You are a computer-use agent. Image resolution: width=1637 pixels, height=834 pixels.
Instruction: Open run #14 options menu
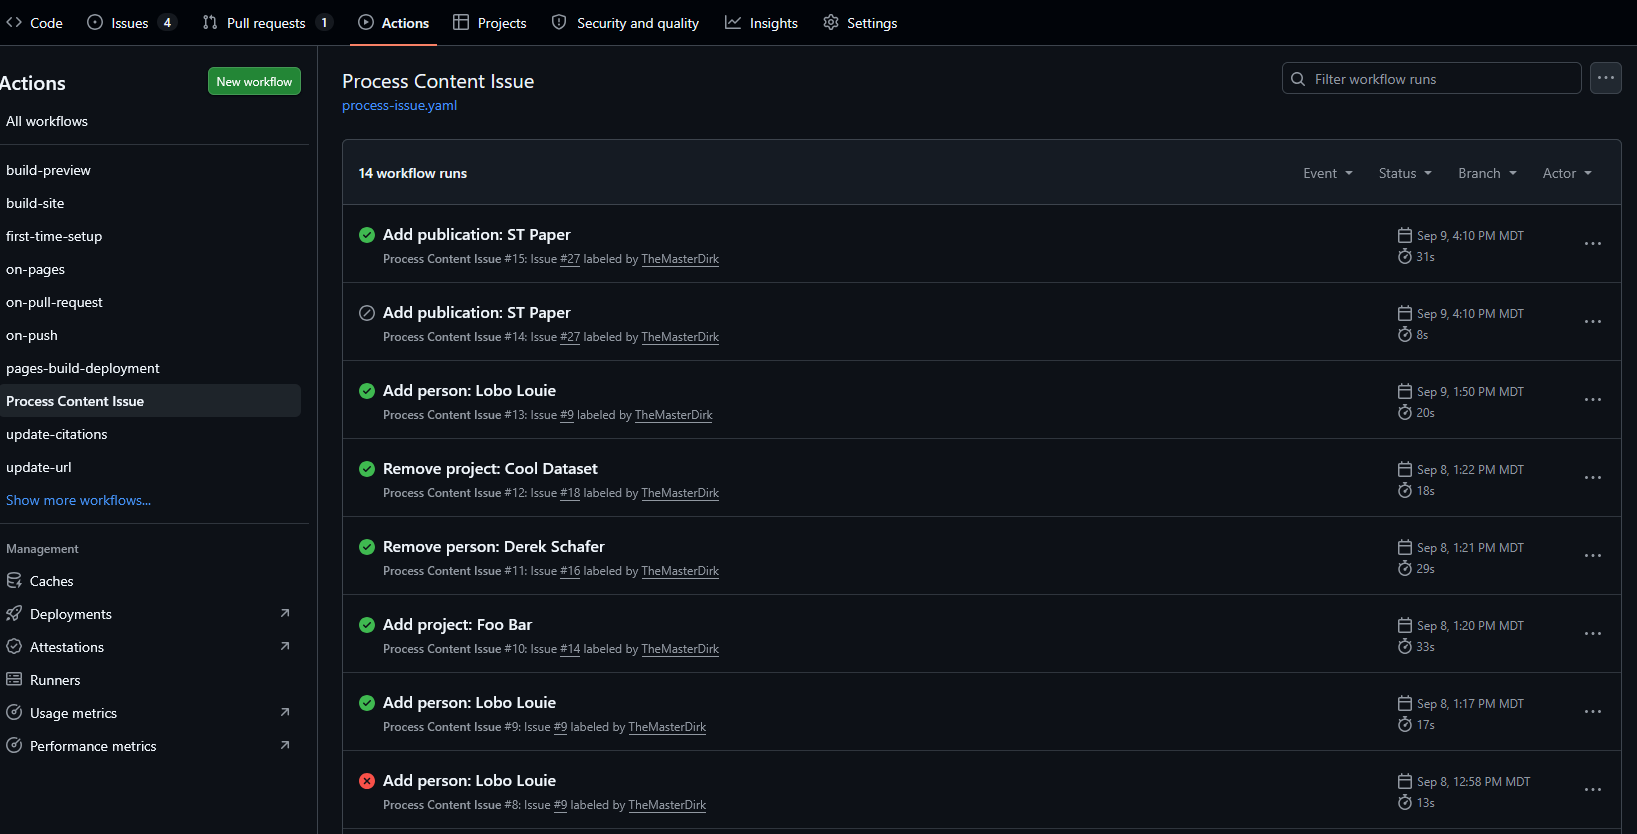click(1593, 322)
